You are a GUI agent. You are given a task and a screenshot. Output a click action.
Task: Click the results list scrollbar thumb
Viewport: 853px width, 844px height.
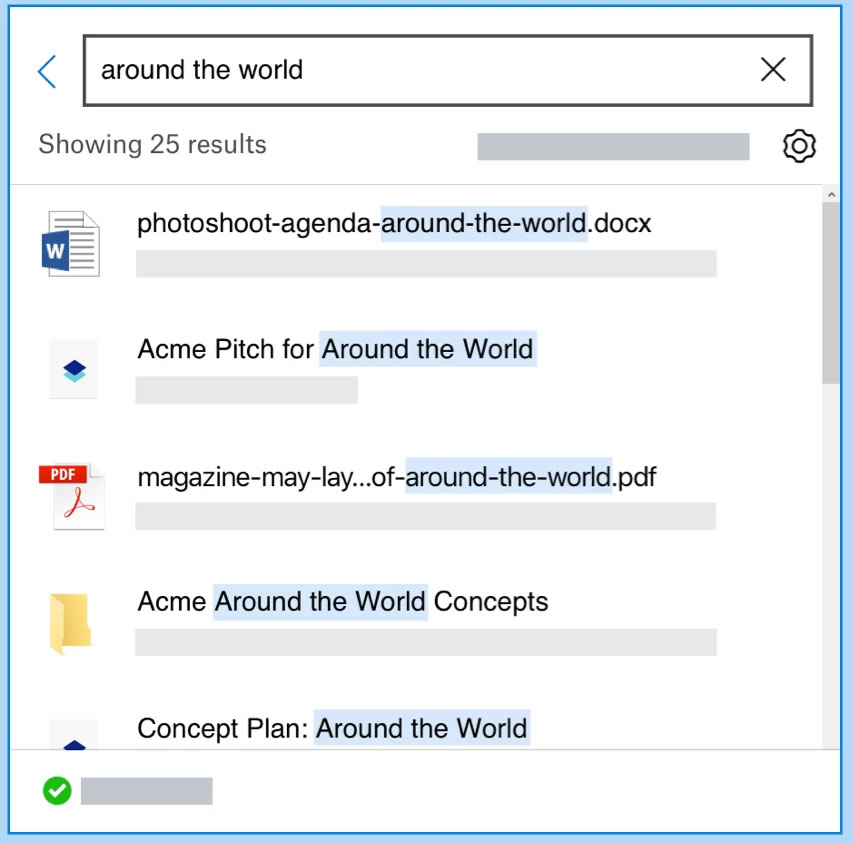[x=831, y=293]
